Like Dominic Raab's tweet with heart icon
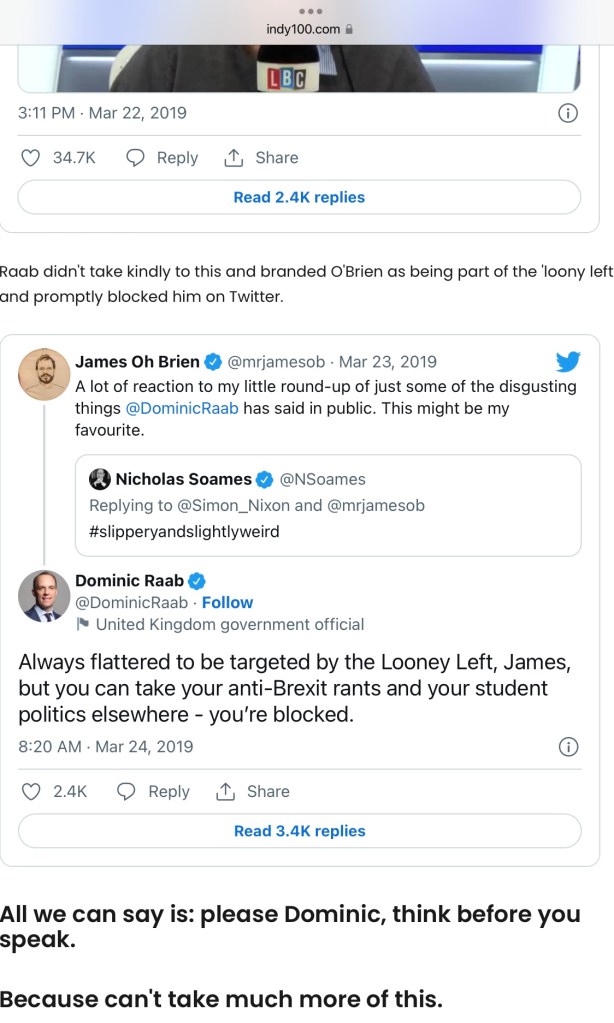Image resolution: width=614 pixels, height=1023 pixels. [x=31, y=791]
